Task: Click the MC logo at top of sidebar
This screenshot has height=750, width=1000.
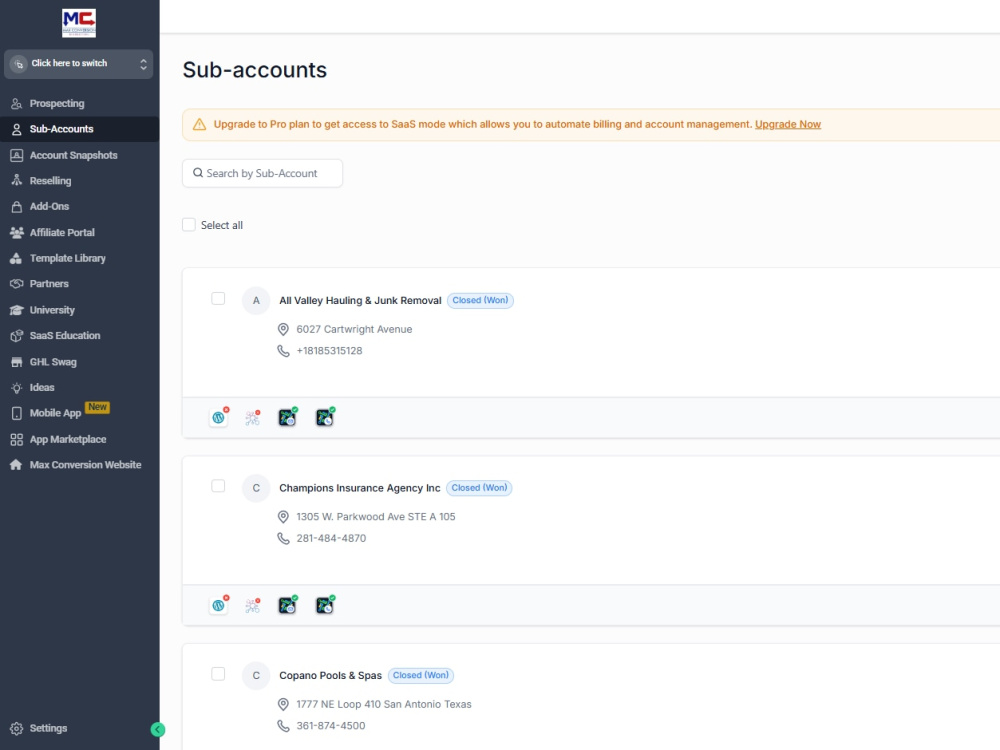Action: 79,23
